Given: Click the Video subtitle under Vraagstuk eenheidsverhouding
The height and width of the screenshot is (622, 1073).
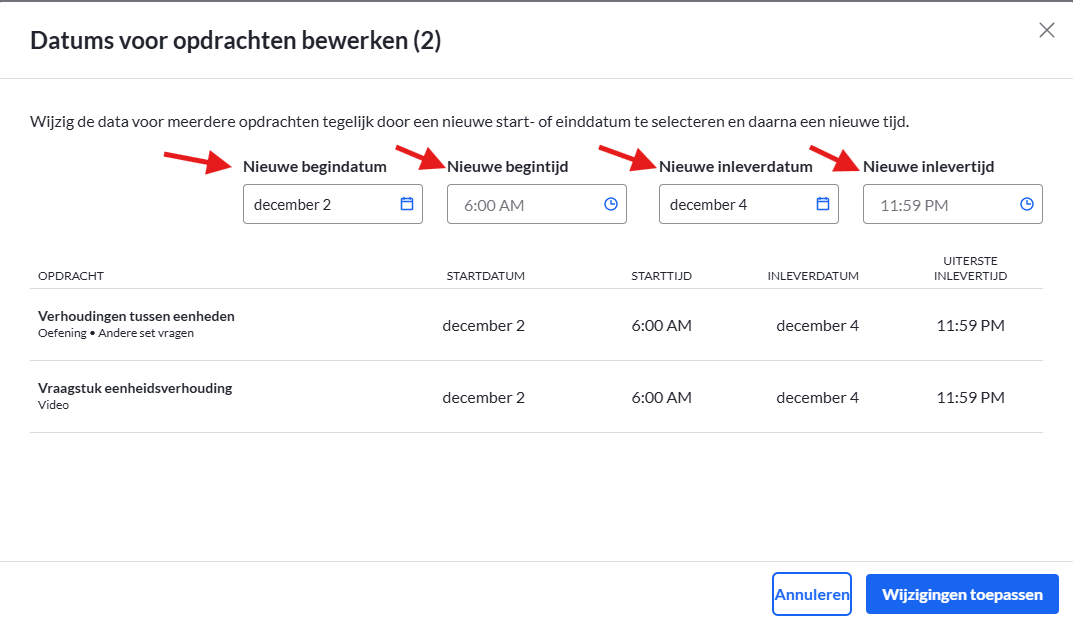Looking at the screenshot, I should click(53, 405).
